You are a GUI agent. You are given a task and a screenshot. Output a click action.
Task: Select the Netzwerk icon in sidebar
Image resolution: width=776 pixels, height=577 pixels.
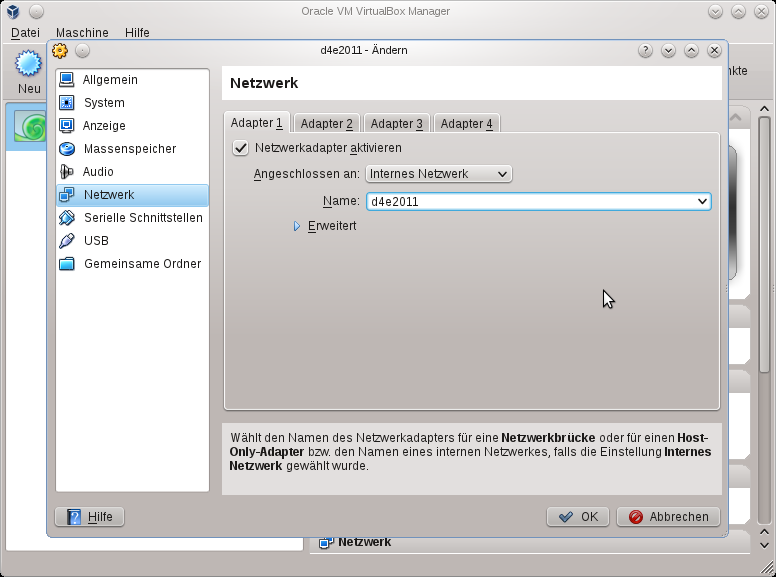[x=66, y=194]
